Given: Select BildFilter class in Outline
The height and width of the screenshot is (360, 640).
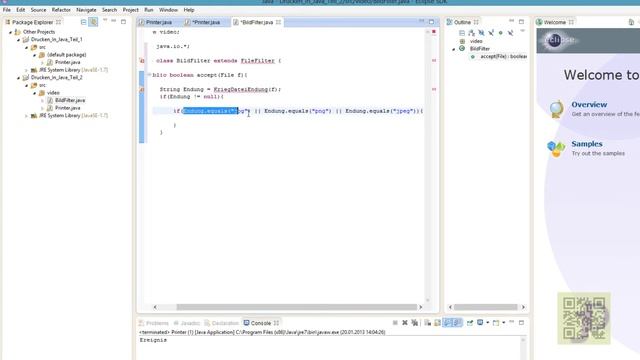Looking at the screenshot, I should point(480,49).
